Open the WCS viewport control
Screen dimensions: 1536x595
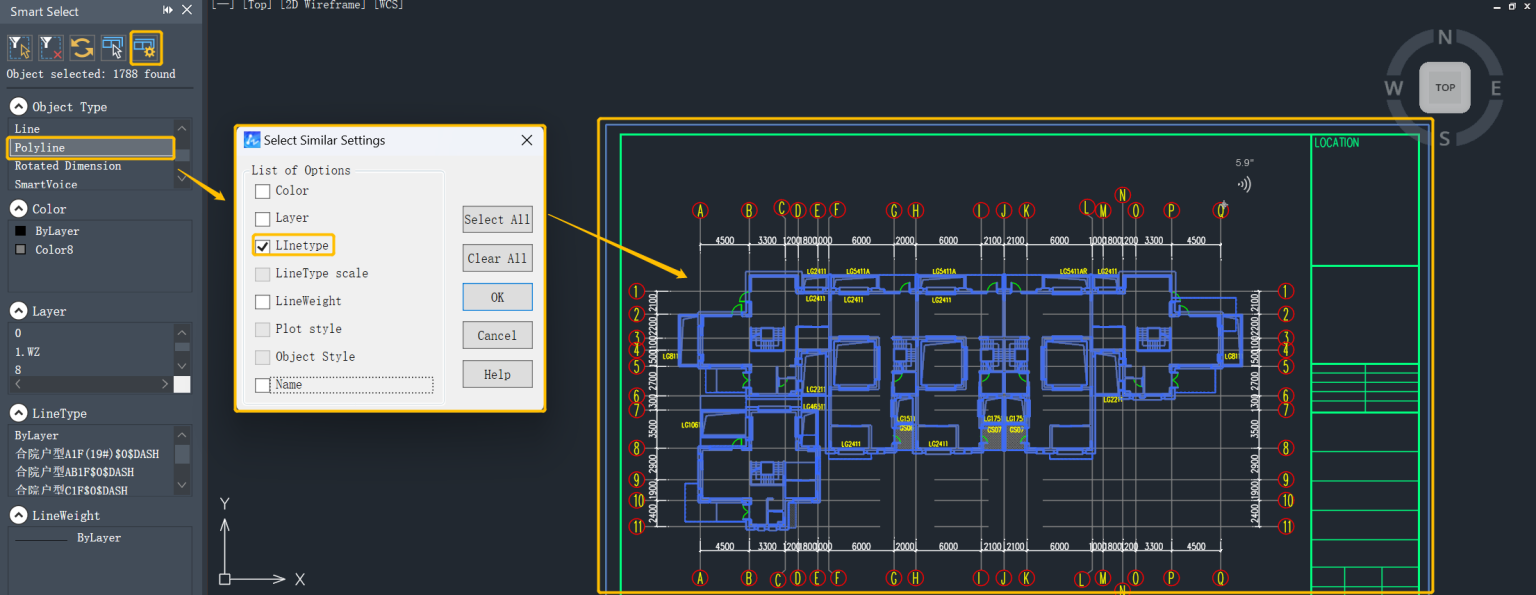(x=387, y=4)
